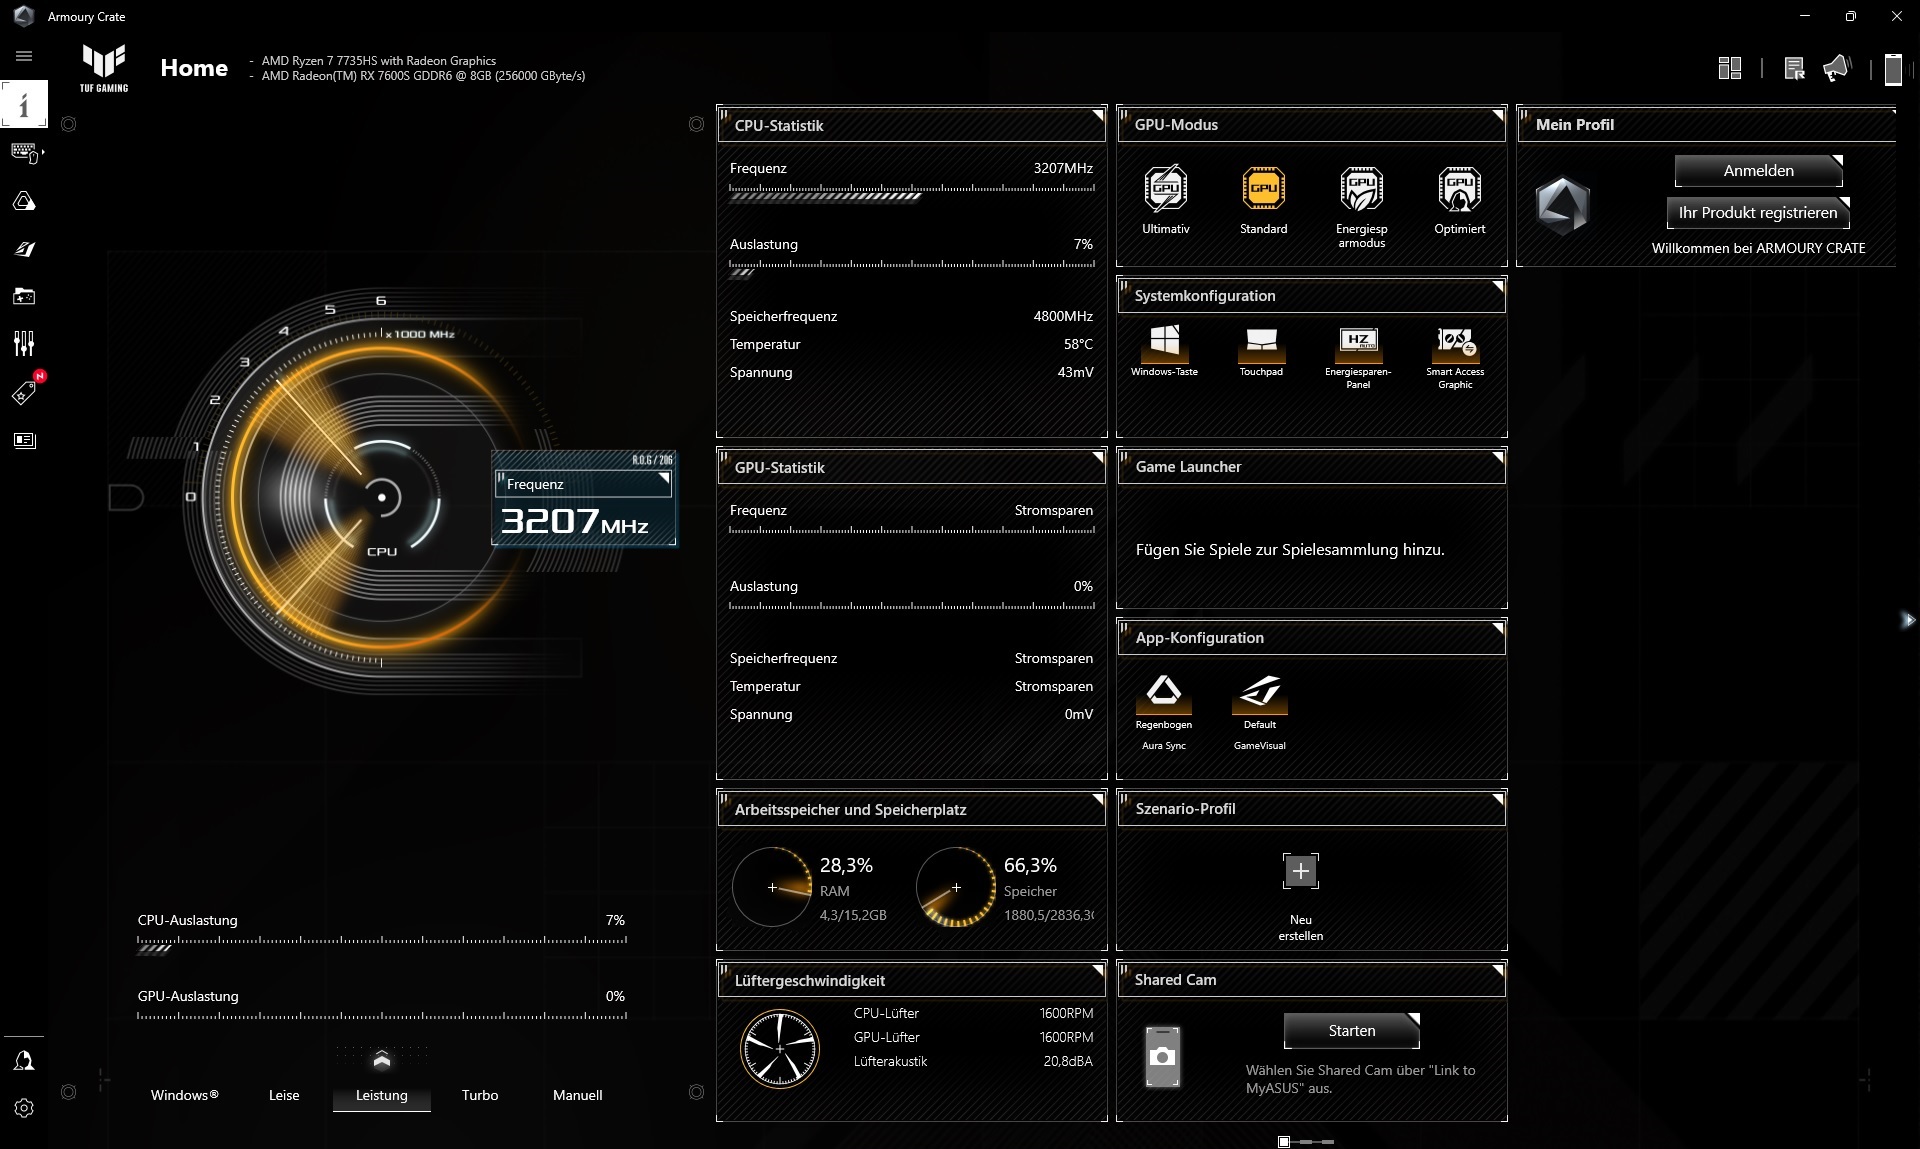Toggle Smart Access Graphic option
The width and height of the screenshot is (1920, 1149).
click(1455, 343)
